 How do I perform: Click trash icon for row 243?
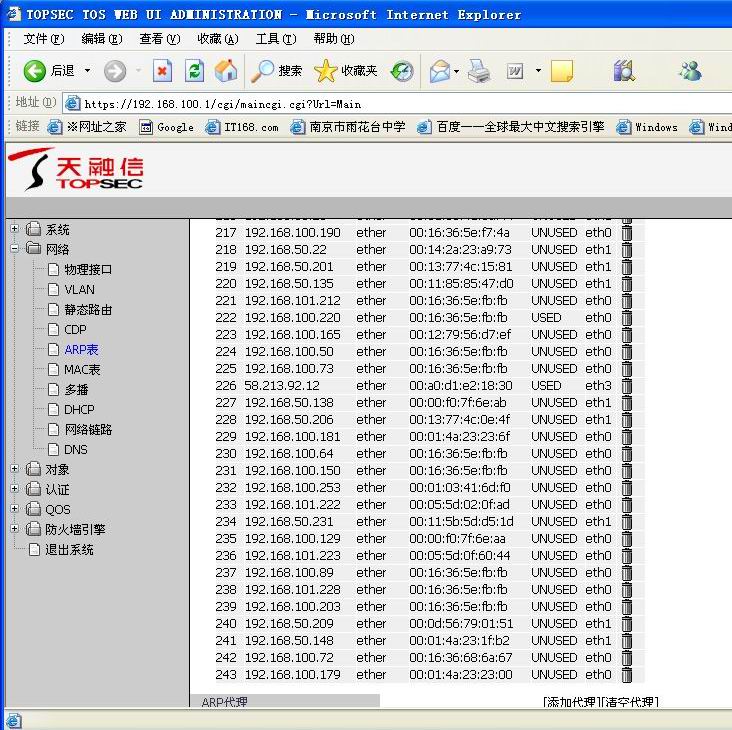[x=627, y=674]
